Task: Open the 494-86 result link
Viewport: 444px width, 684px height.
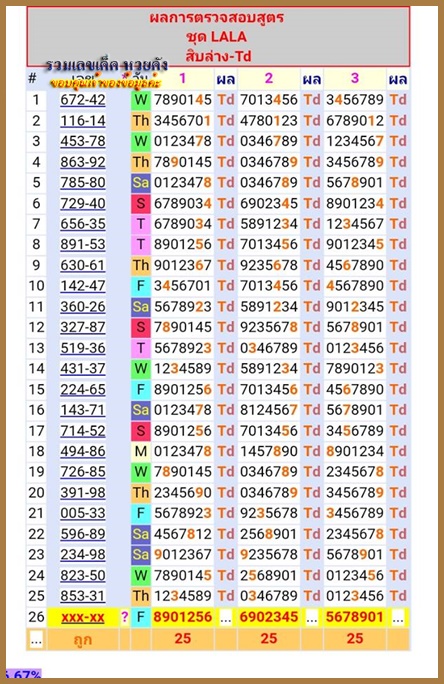Action: click(x=83, y=451)
